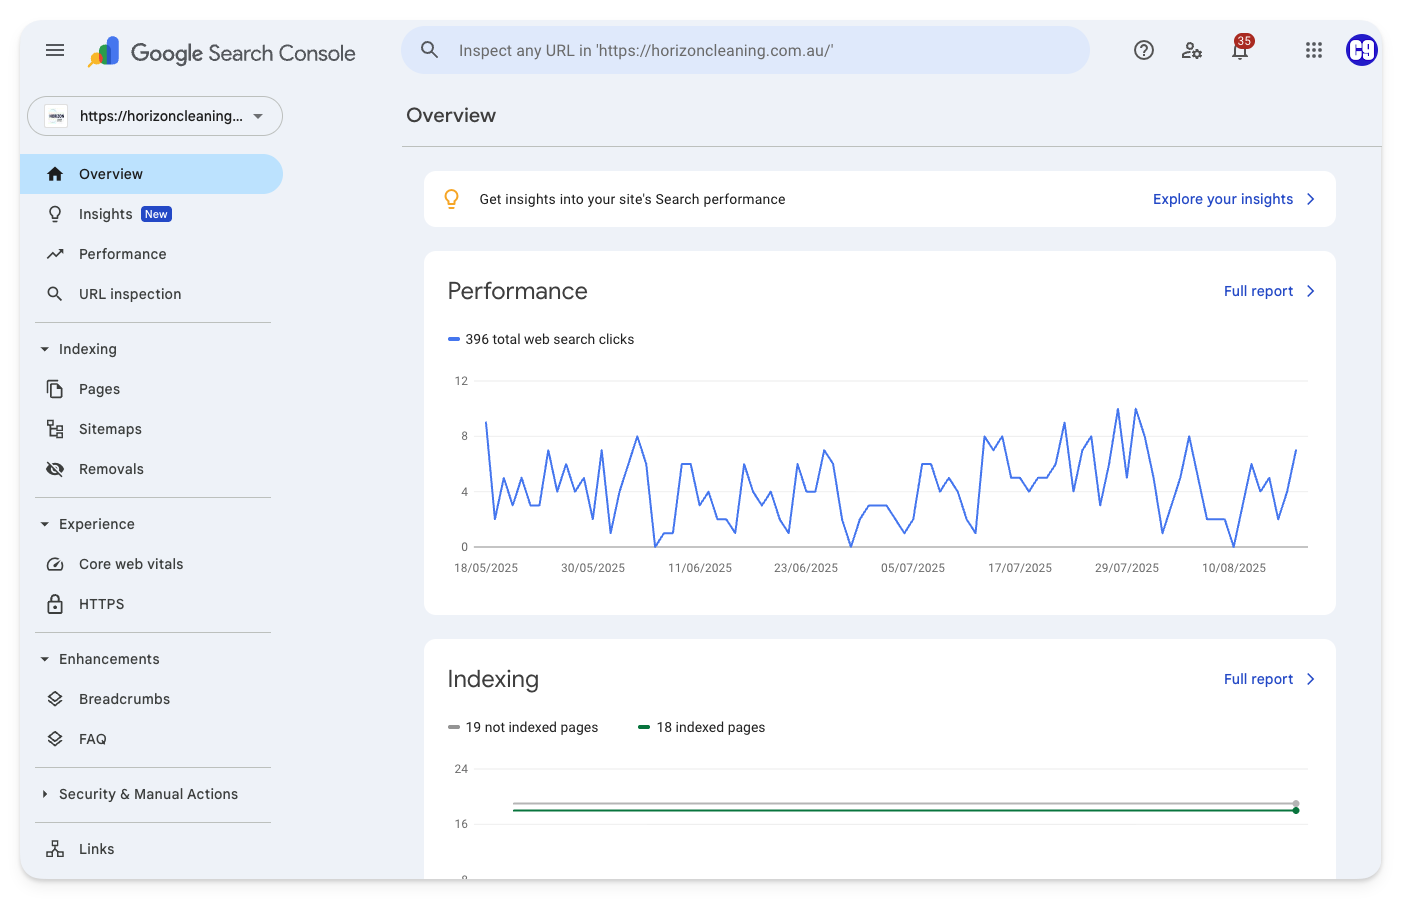Collapse the Indexing section
This screenshot has height=899, width=1402.
(45, 349)
